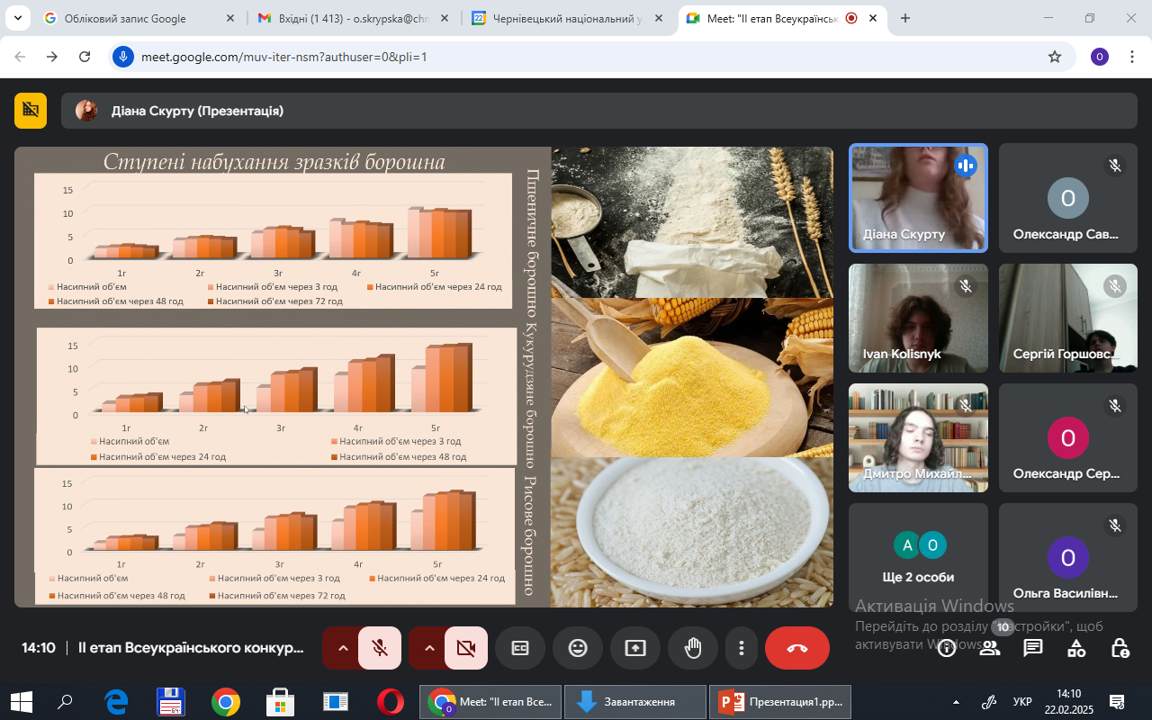
Task: Open the present screen share icon
Action: point(635,648)
